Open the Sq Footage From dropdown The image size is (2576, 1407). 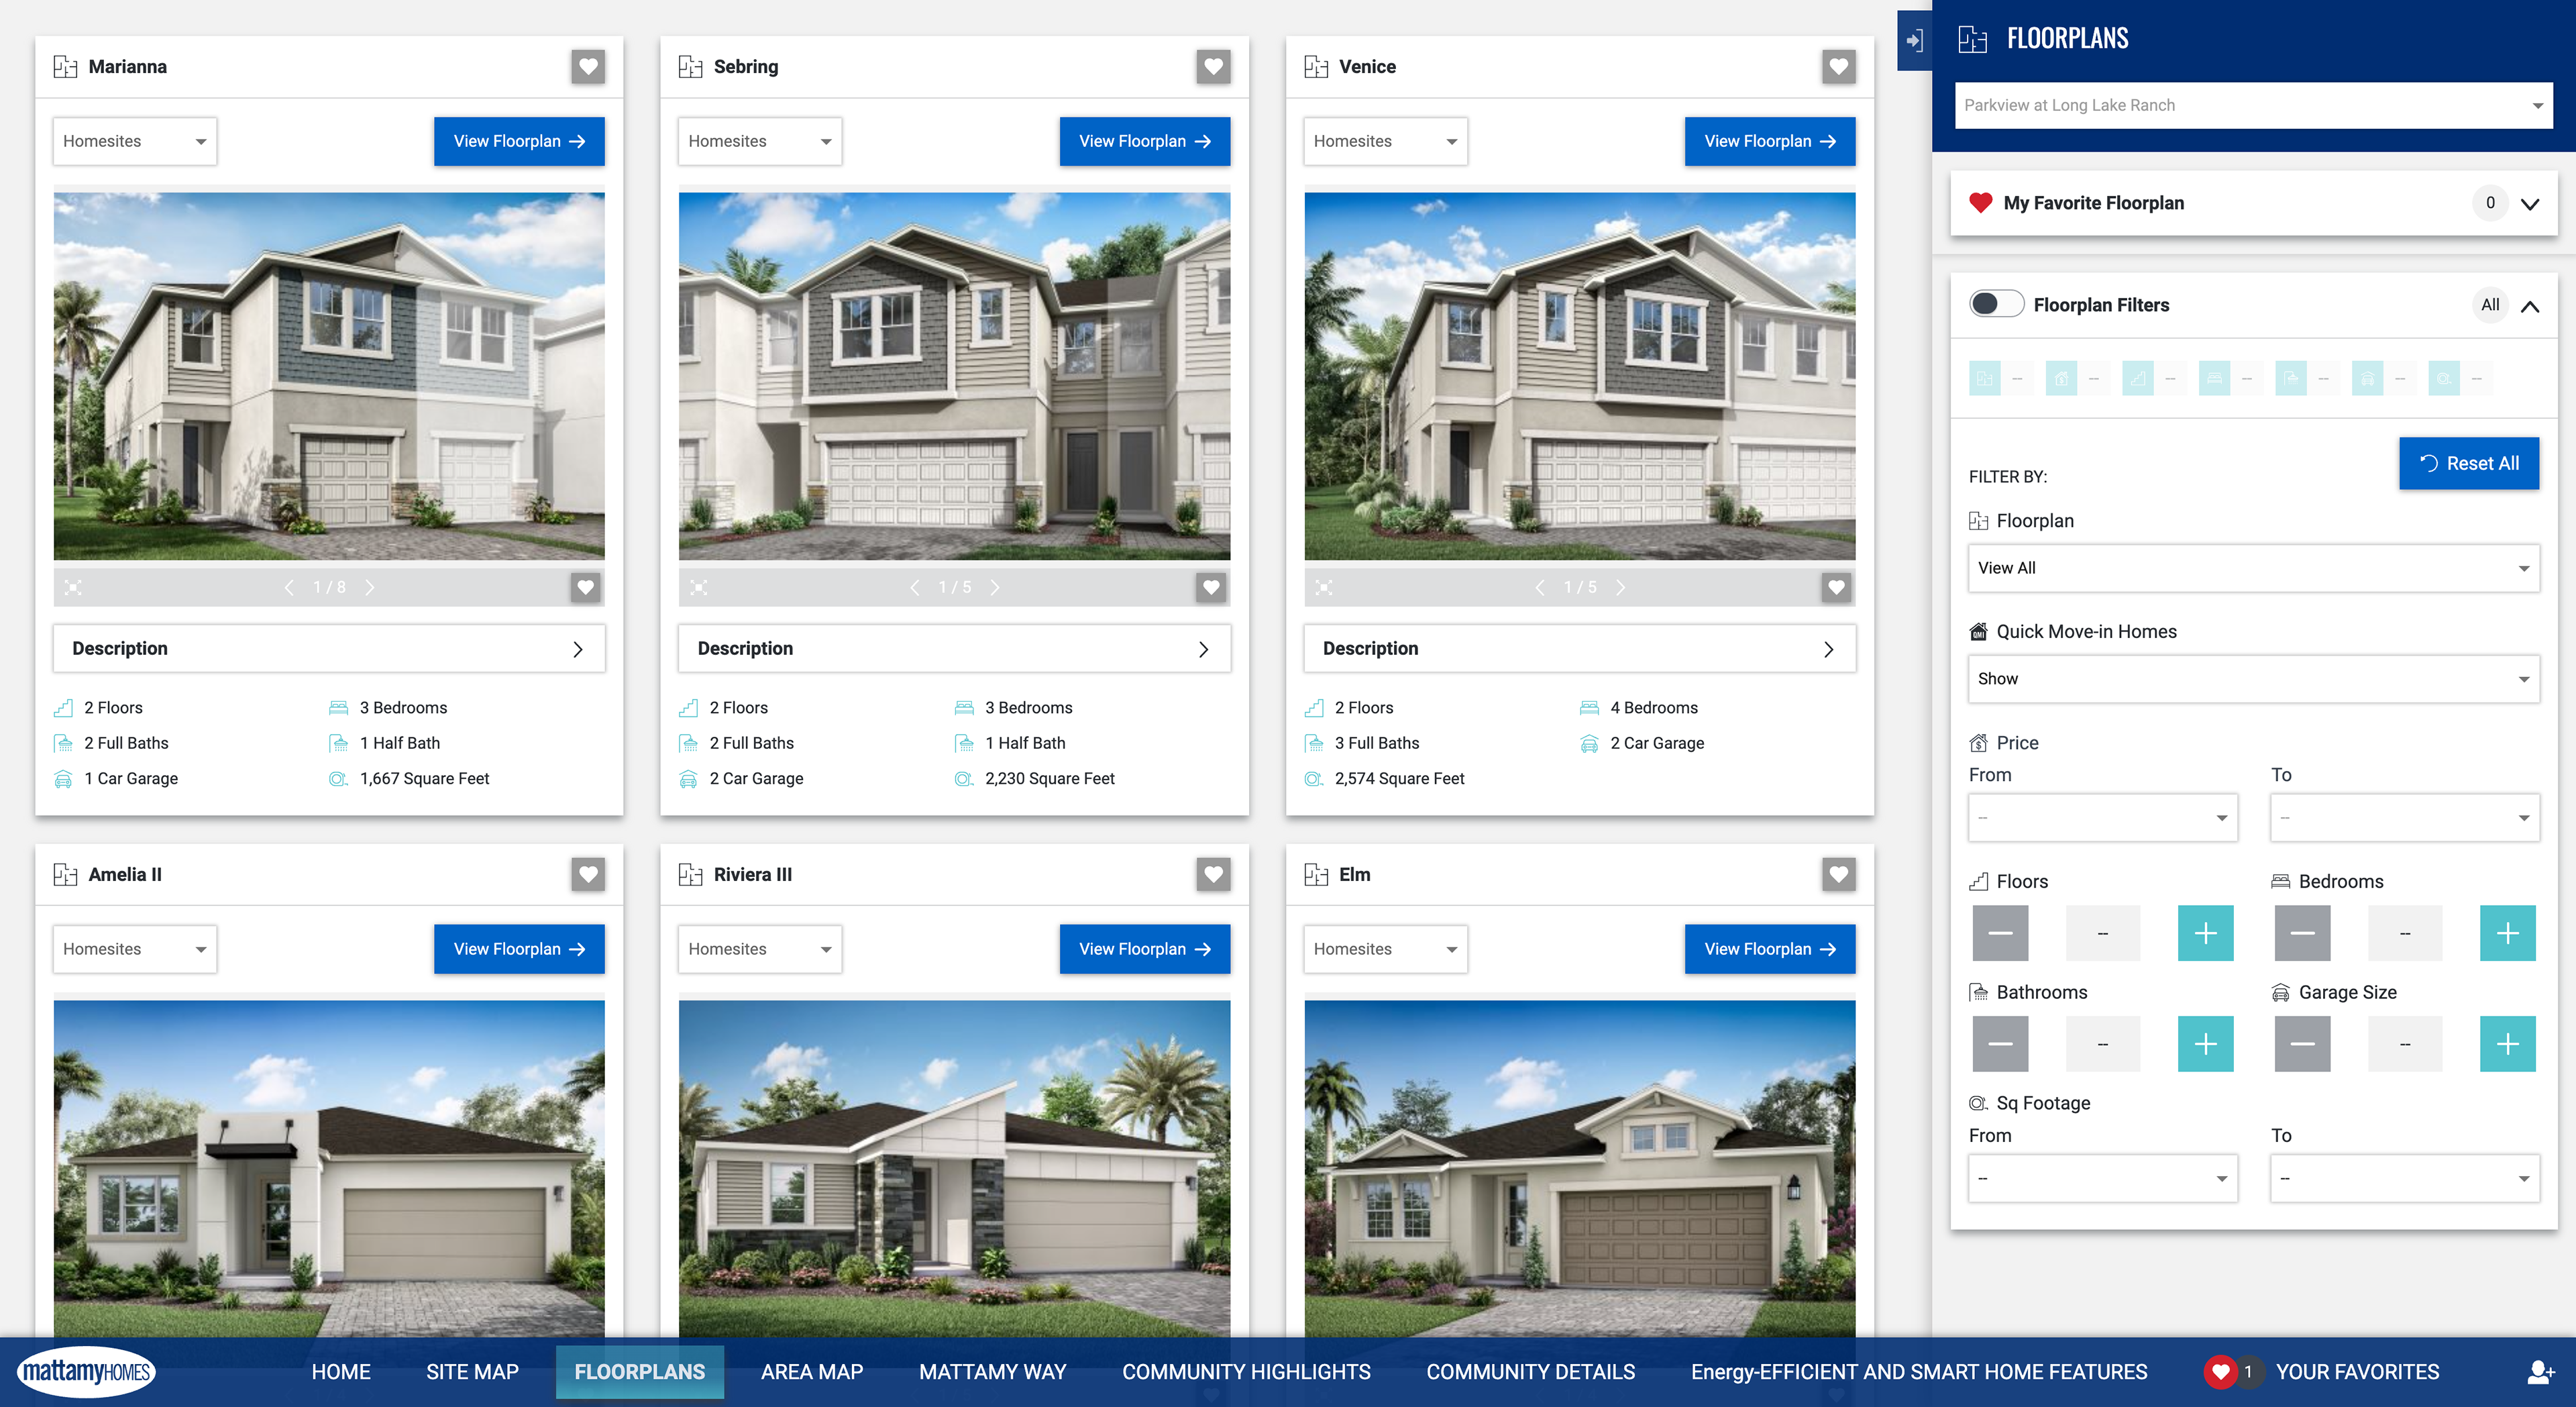pyautogui.click(x=2102, y=1179)
